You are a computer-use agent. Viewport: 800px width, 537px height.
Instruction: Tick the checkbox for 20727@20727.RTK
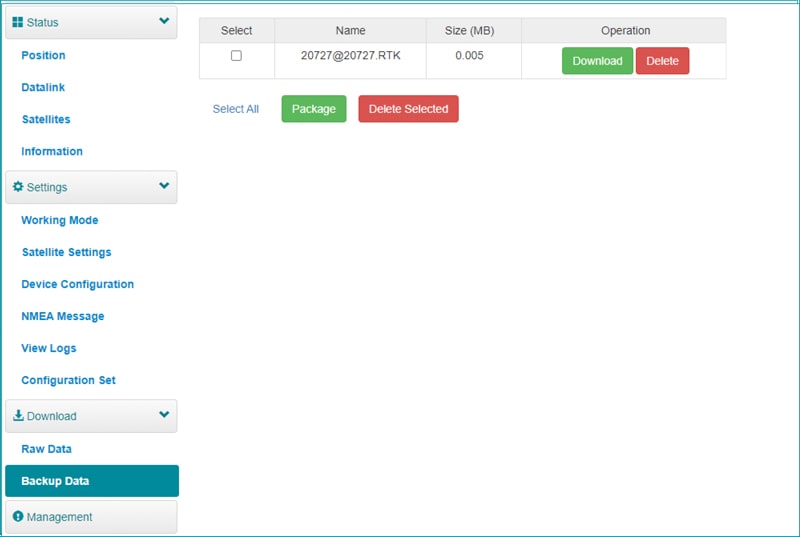[x=236, y=56]
